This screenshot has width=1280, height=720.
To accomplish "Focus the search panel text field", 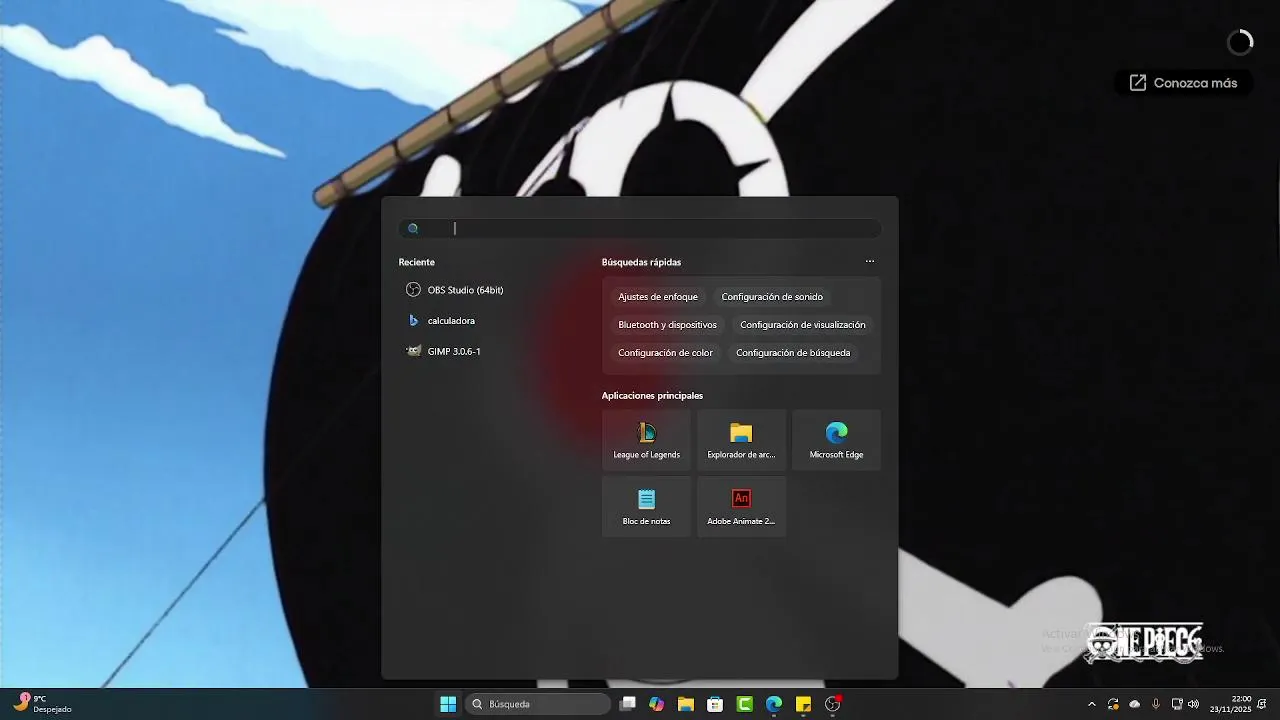I will [x=640, y=229].
